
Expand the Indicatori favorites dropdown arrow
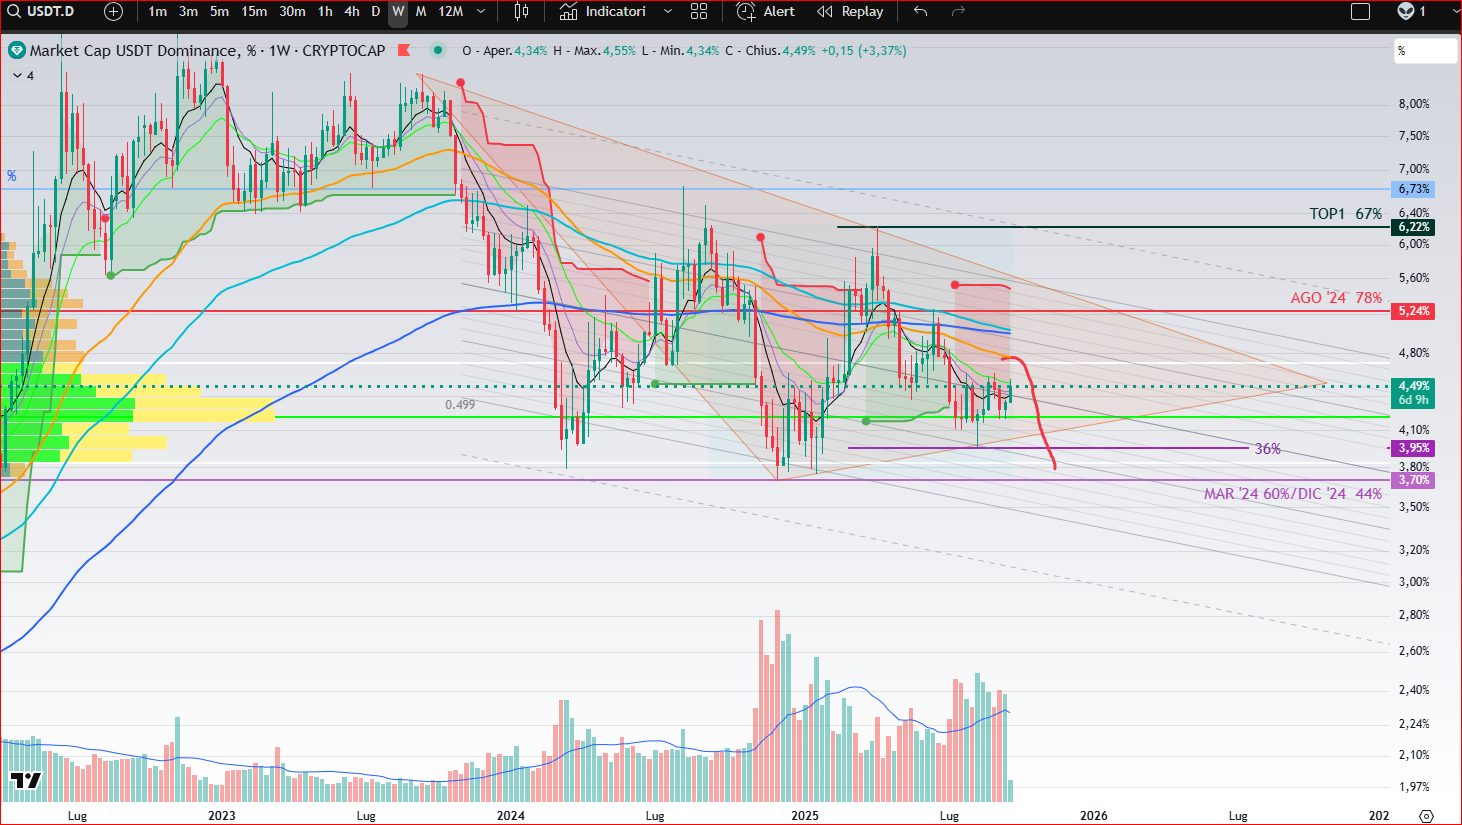click(668, 12)
